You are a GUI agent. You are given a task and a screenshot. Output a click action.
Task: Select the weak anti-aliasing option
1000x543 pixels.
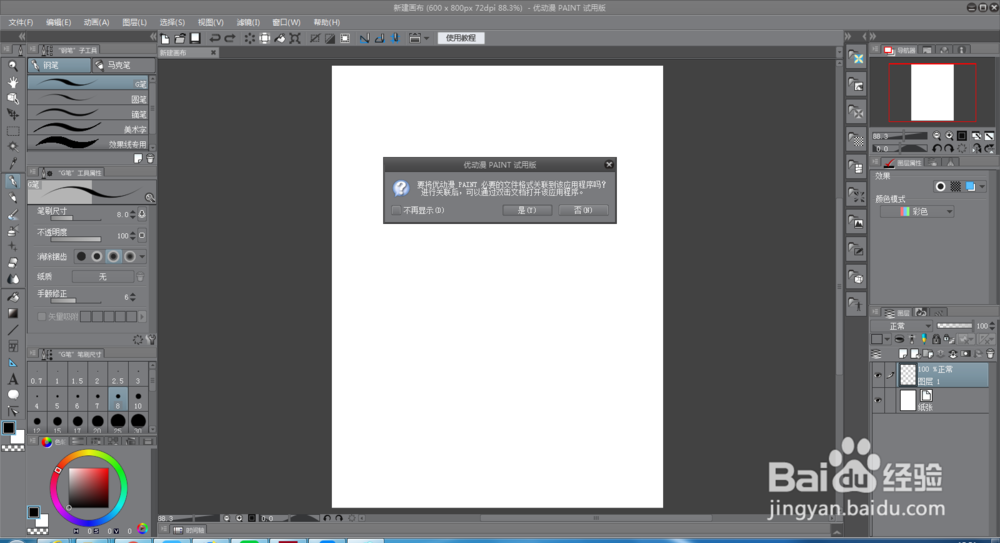[97, 257]
